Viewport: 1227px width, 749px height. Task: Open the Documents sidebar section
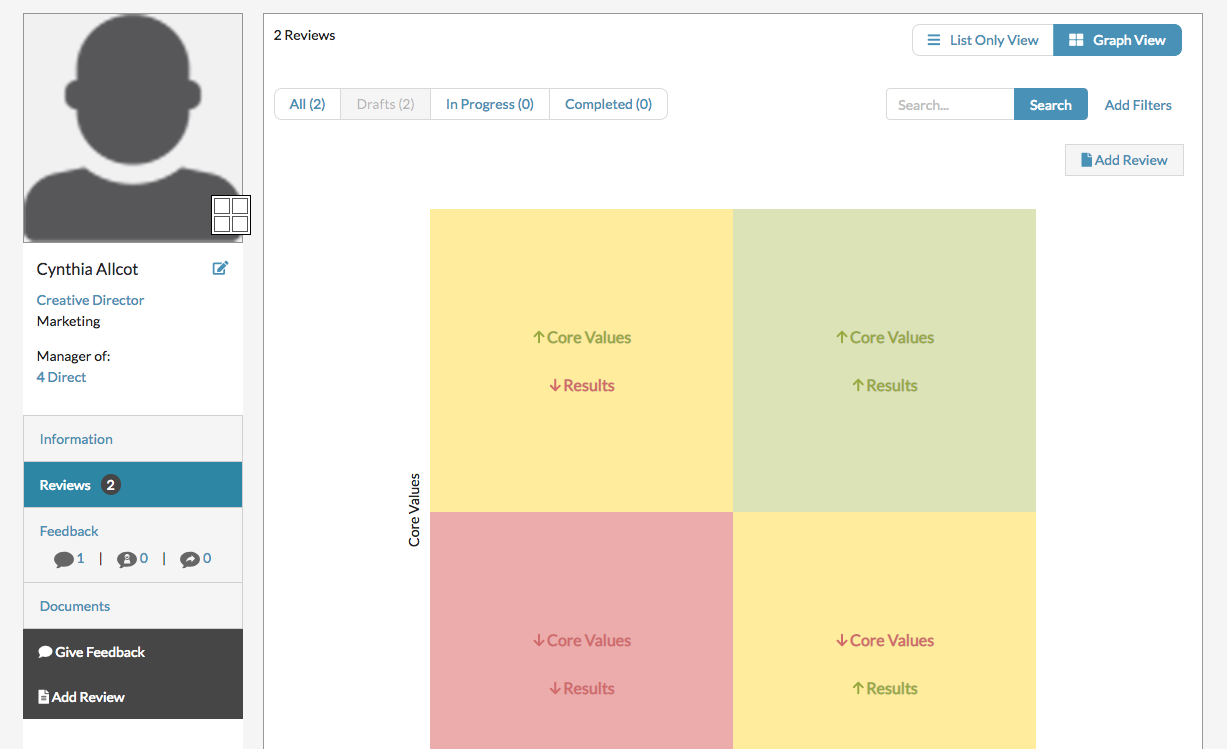pos(133,606)
